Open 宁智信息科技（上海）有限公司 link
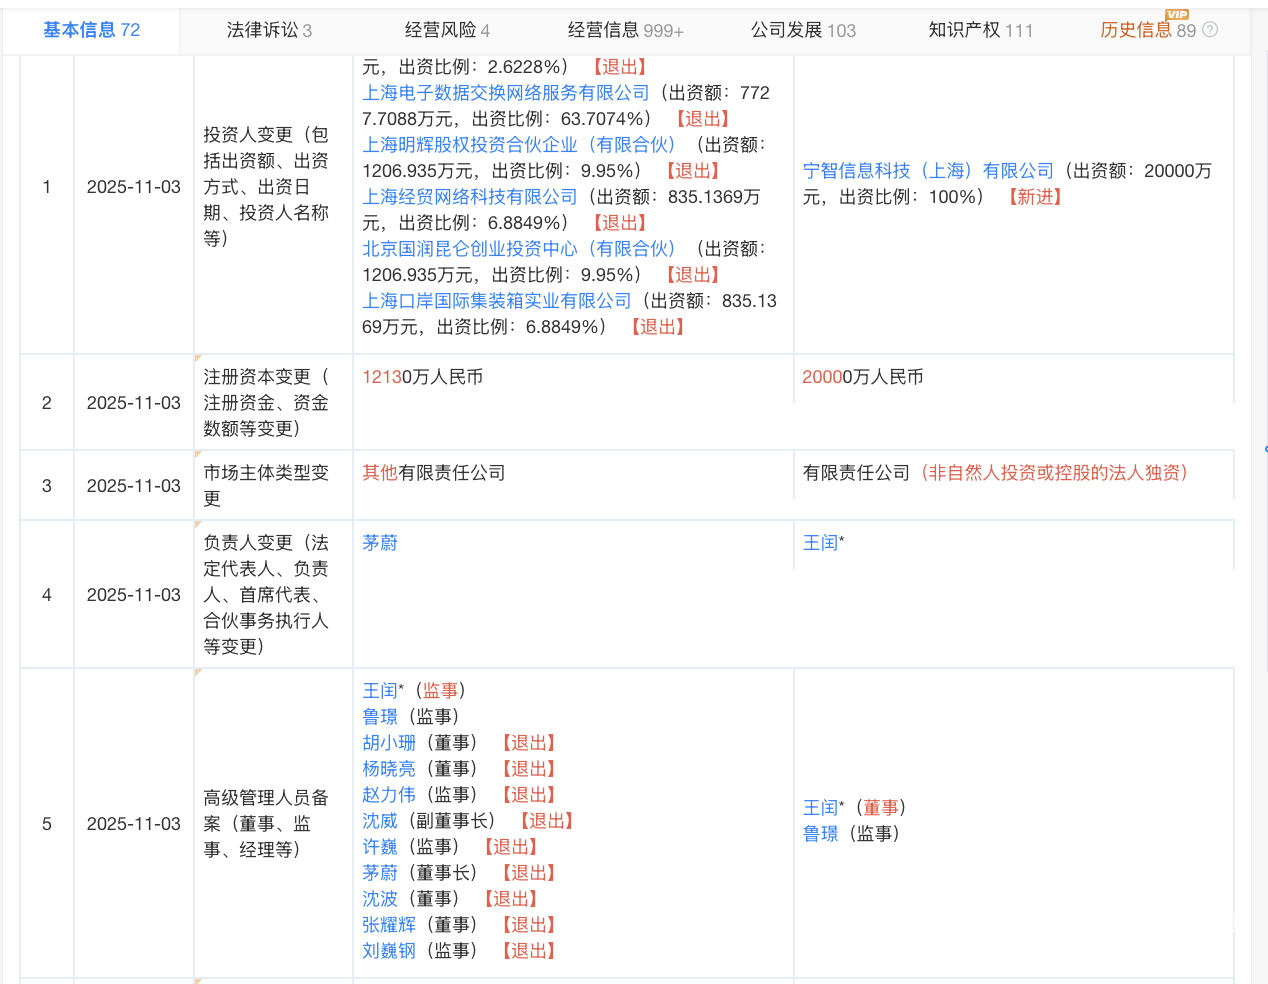 [930, 170]
